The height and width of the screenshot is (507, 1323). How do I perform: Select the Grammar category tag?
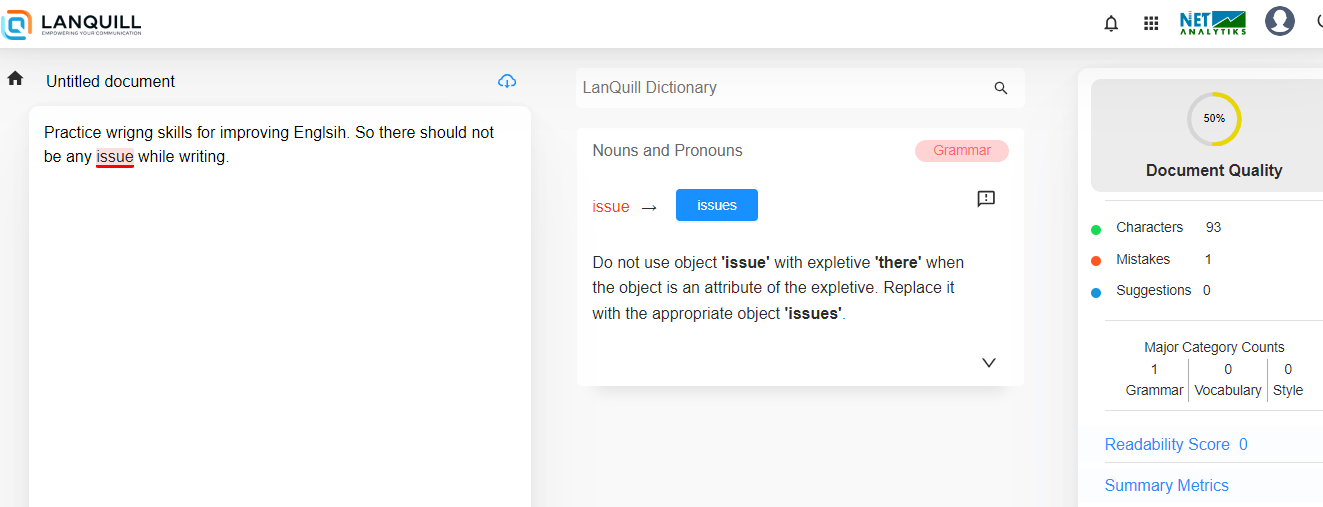click(x=961, y=151)
